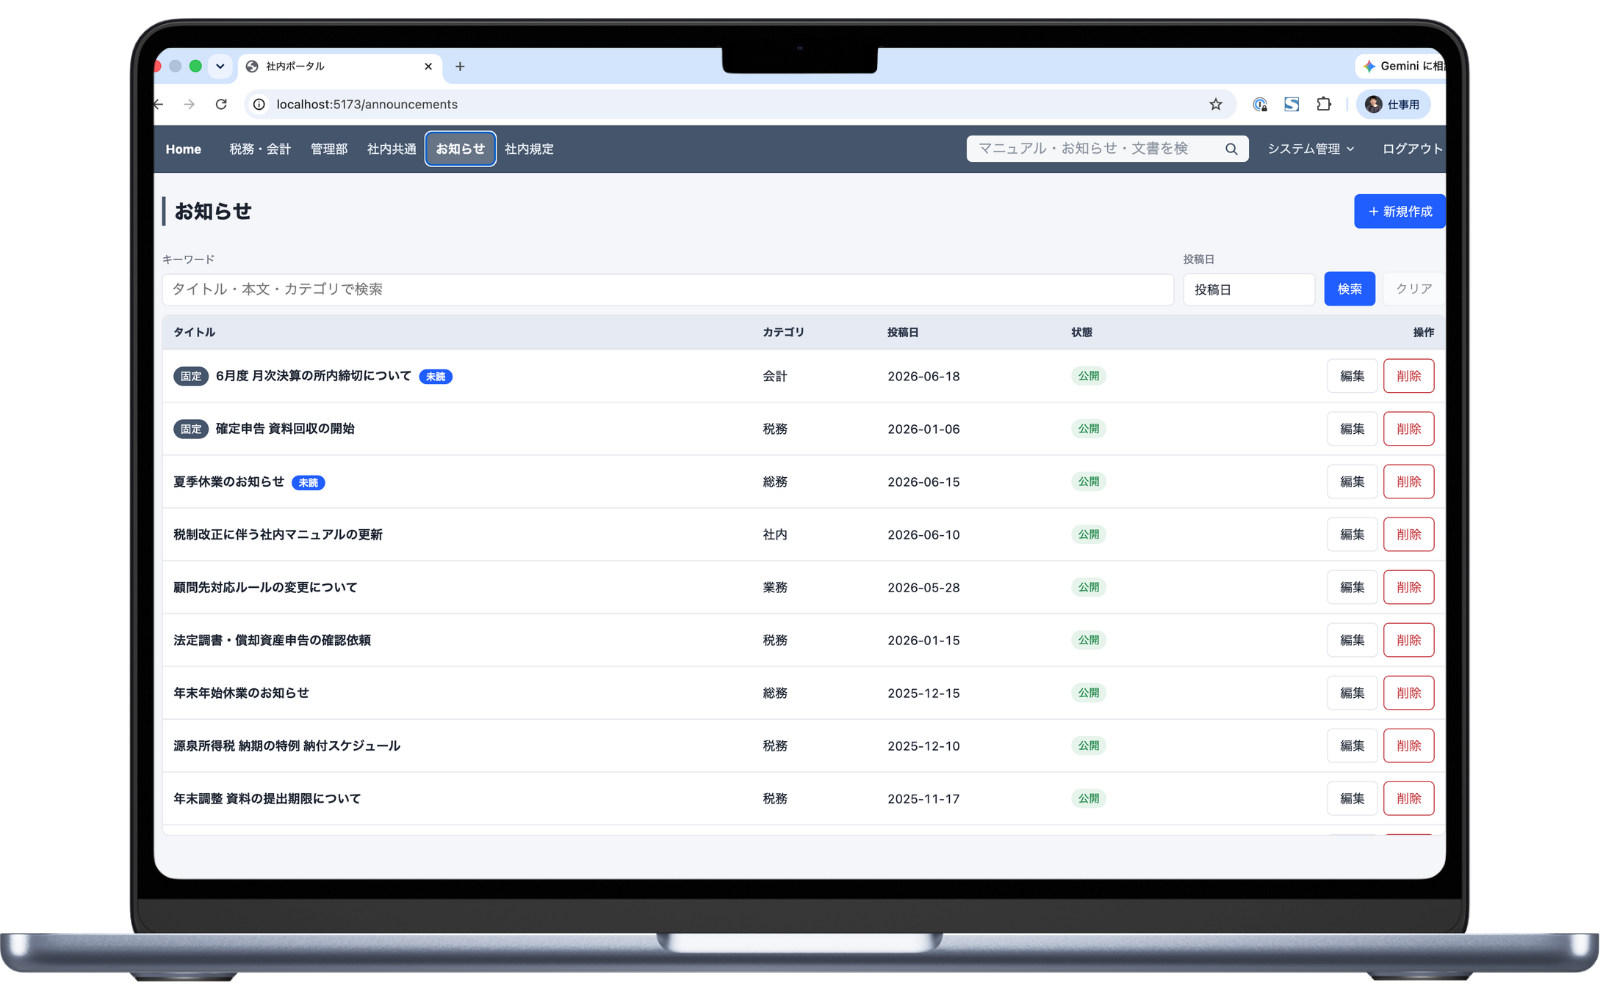The height and width of the screenshot is (1000, 1600).
Task: Bookmark this page with the star icon
Action: (x=1215, y=104)
